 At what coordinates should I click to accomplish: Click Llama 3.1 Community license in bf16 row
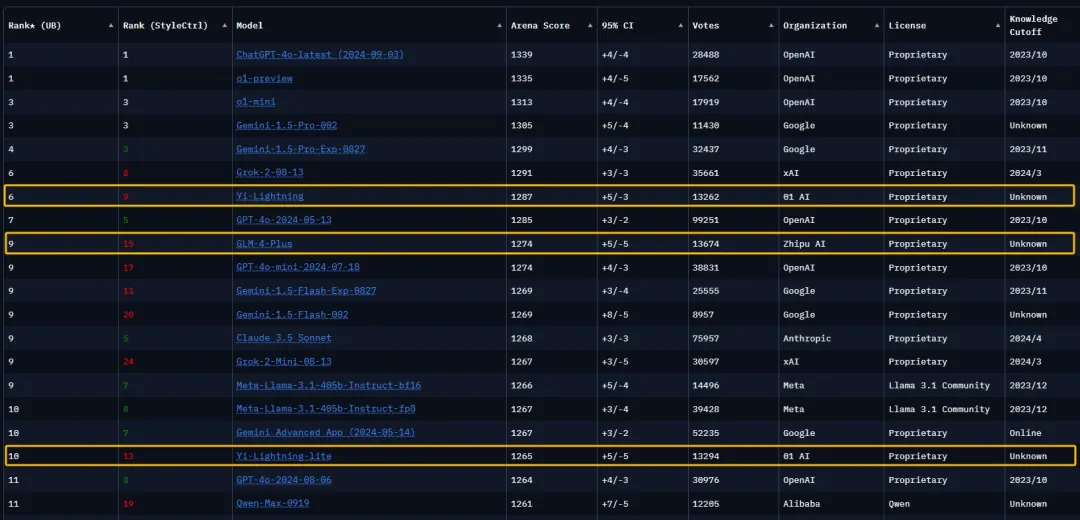point(939,385)
